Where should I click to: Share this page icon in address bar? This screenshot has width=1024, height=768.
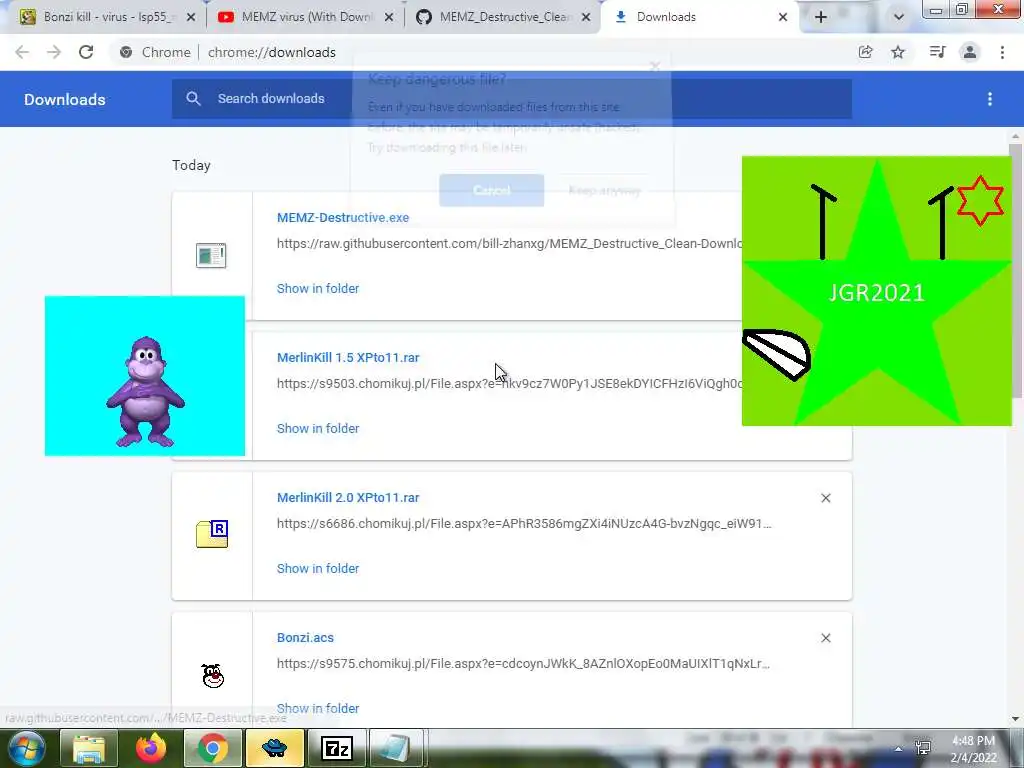[x=865, y=52]
